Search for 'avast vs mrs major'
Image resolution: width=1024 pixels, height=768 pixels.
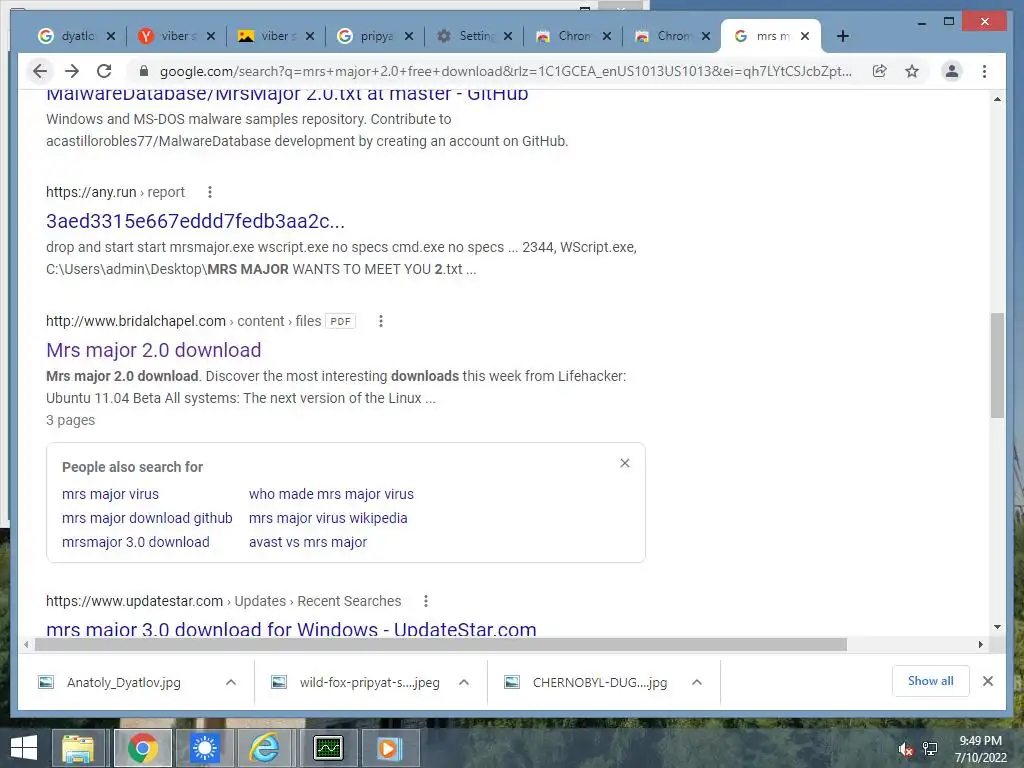[308, 542]
